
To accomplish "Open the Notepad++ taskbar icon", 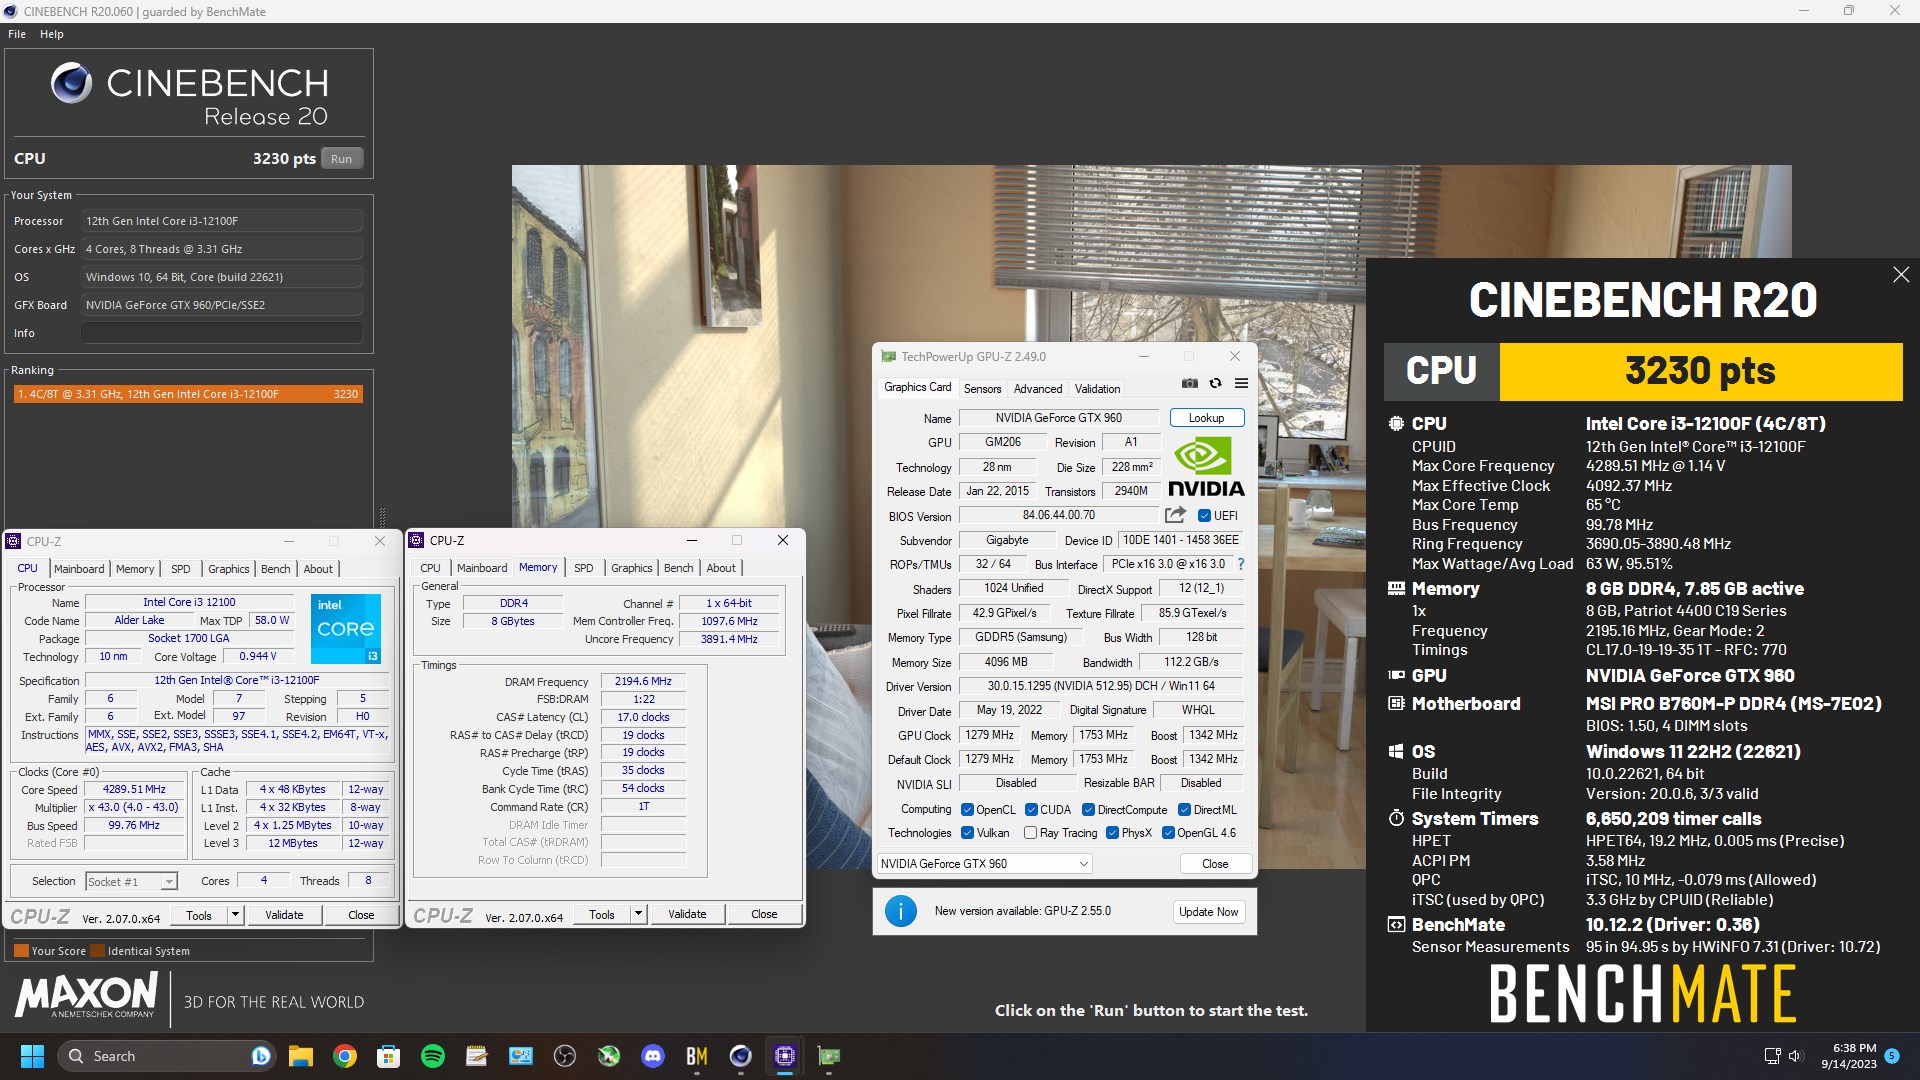I will [477, 1056].
